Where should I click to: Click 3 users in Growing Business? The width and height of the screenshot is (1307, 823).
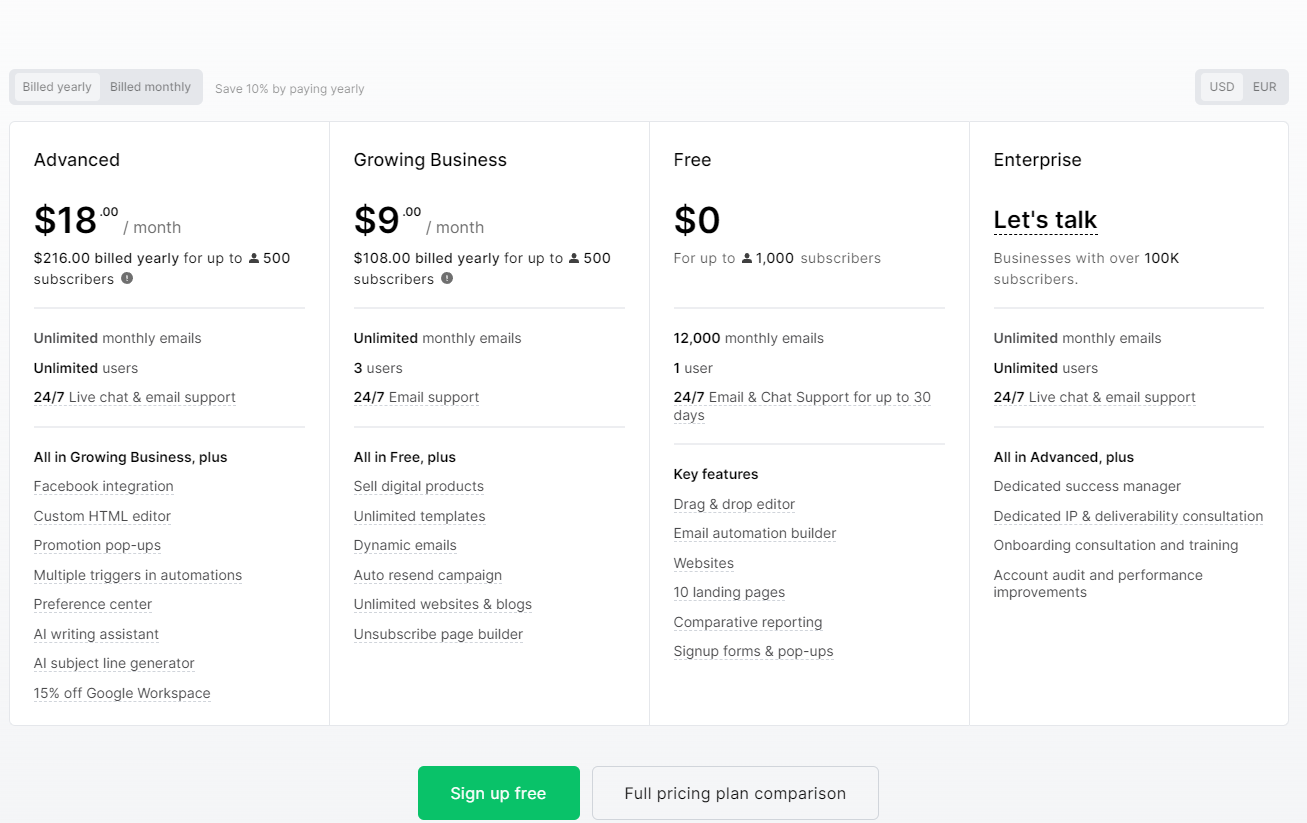[x=378, y=368]
